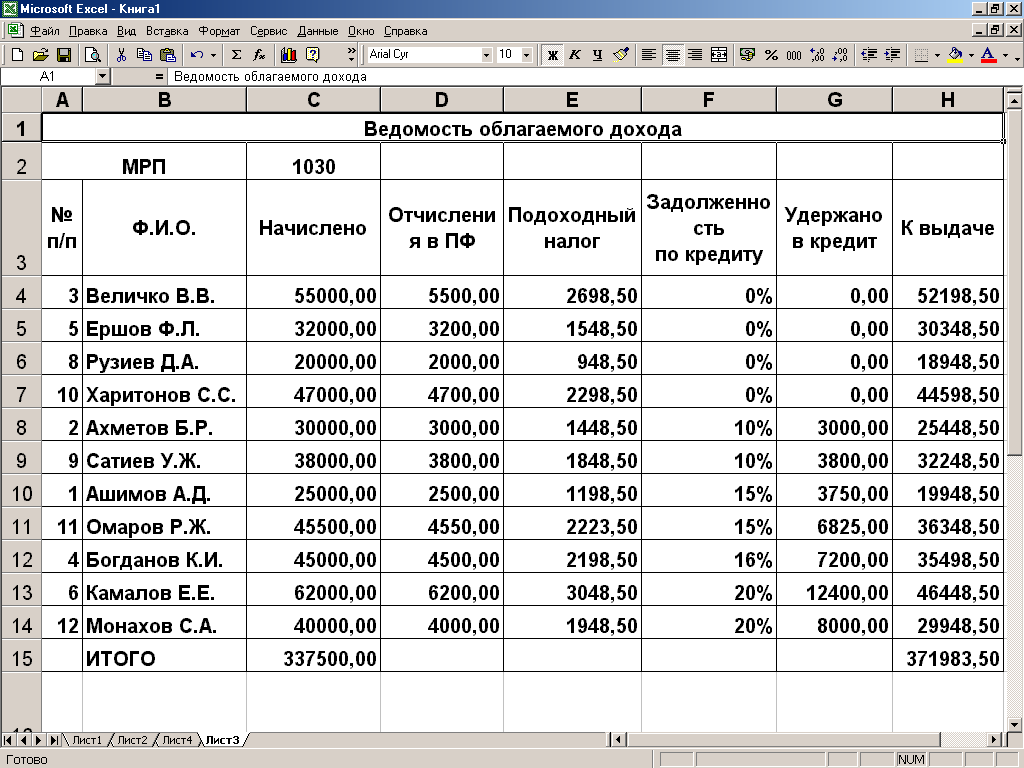
Task: Switch to the Лист2 sheet tab
Action: [x=132, y=740]
